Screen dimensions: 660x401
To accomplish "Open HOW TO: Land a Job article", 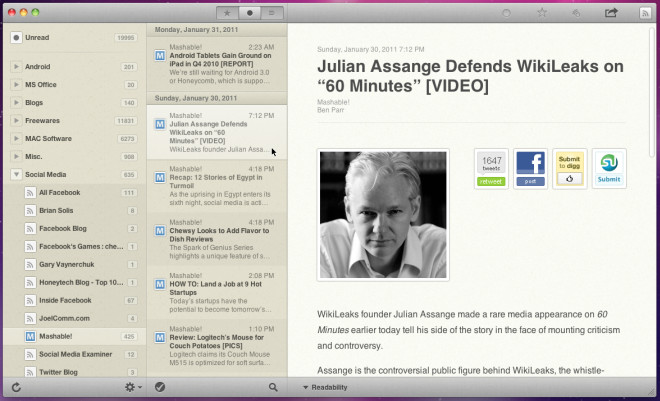I will 217,292.
